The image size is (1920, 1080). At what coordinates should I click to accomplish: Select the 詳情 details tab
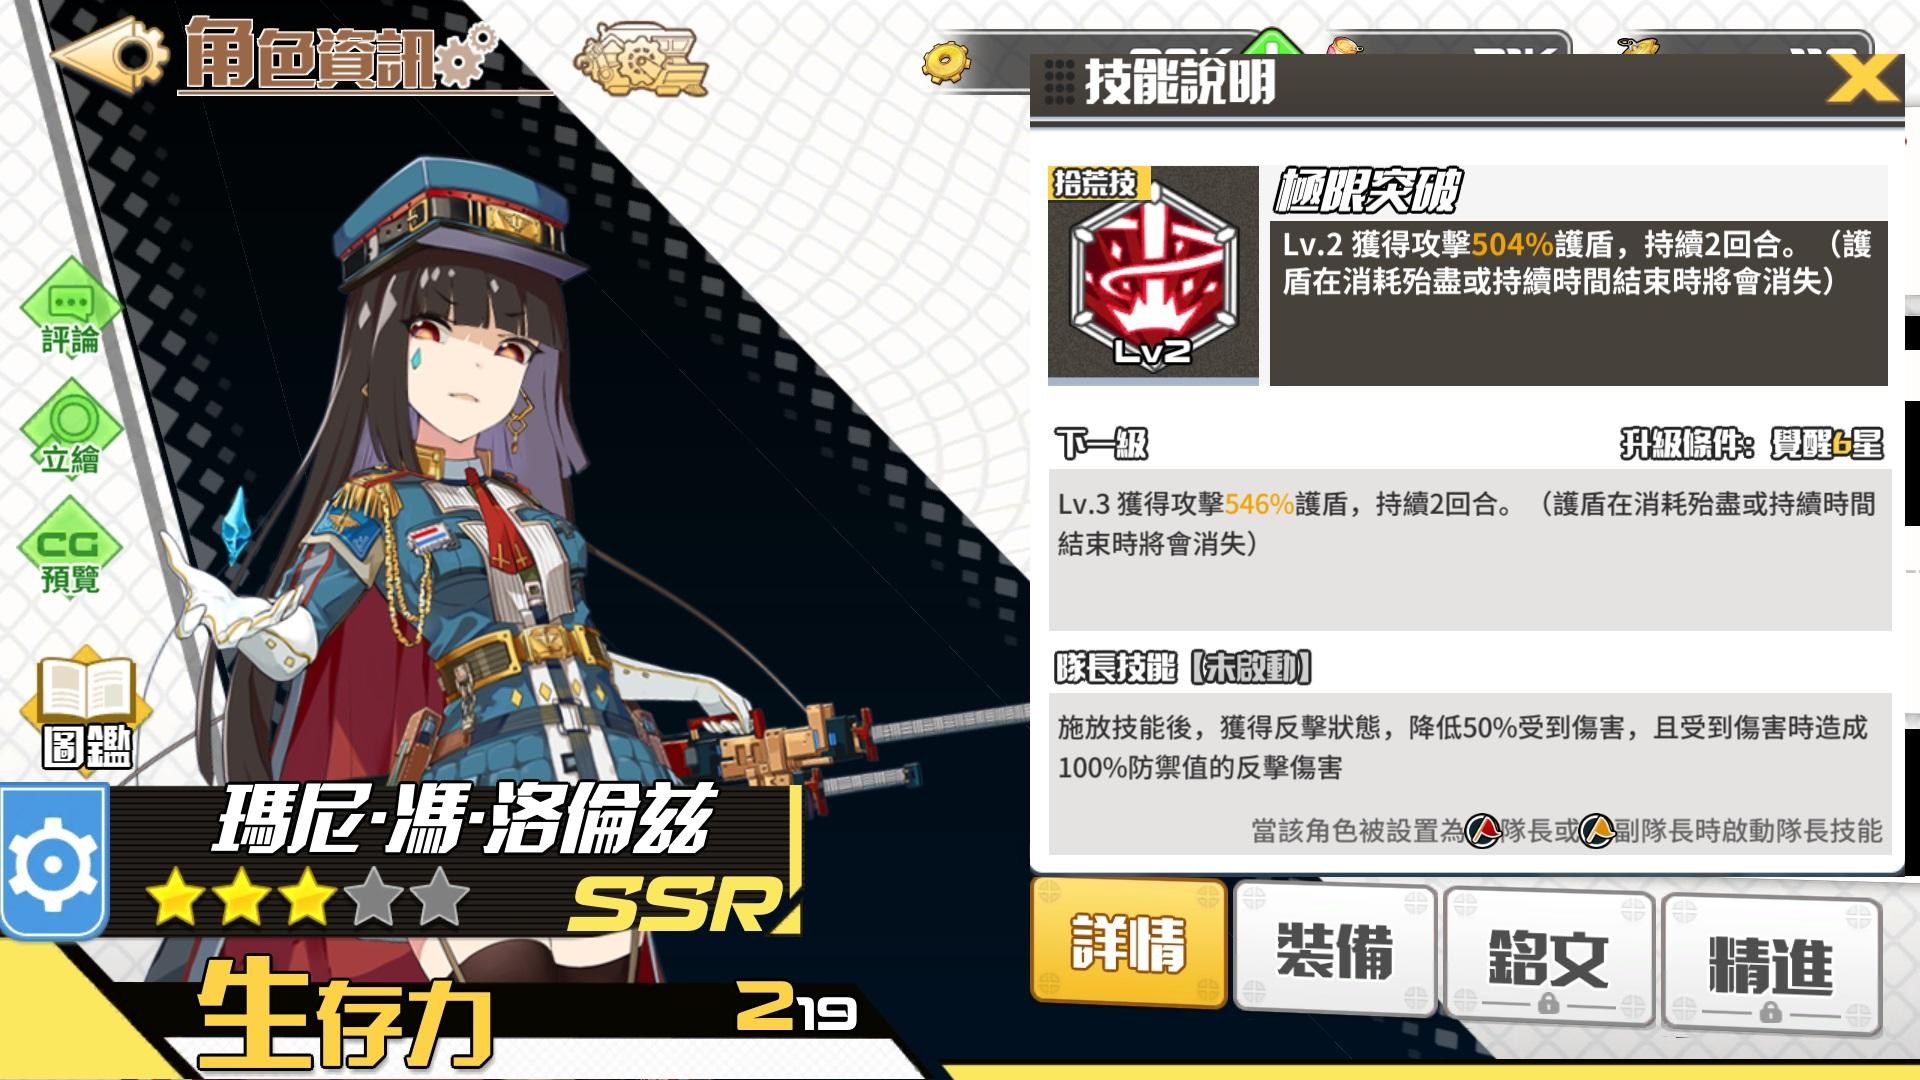coord(1129,942)
